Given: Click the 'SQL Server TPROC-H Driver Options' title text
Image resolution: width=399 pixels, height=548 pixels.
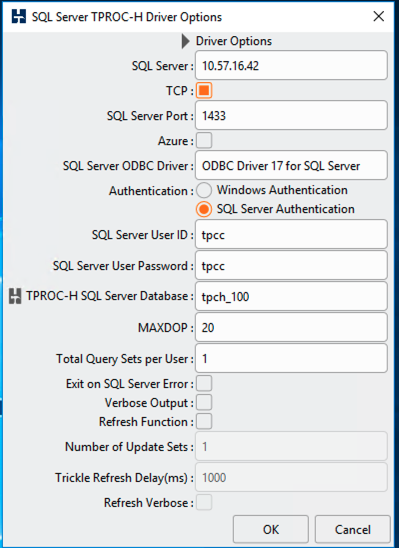Looking at the screenshot, I should (x=127, y=17).
